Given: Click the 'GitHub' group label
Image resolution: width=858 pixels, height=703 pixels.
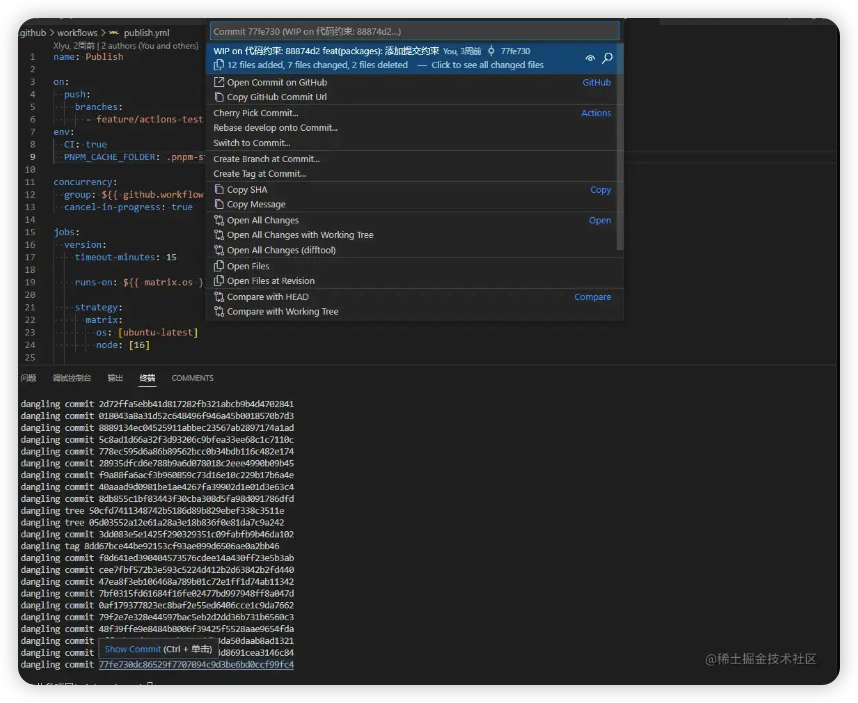Looking at the screenshot, I should coord(596,82).
